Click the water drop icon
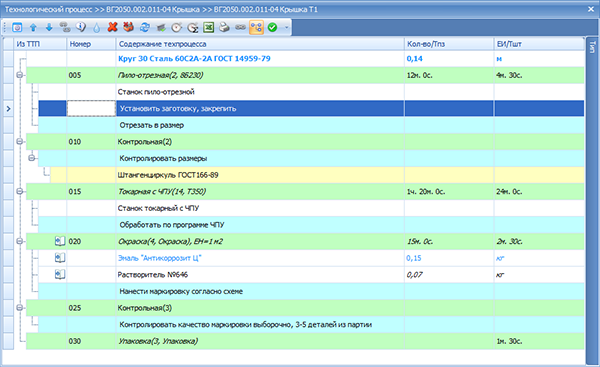The image size is (600, 367). pyautogui.click(x=96, y=28)
